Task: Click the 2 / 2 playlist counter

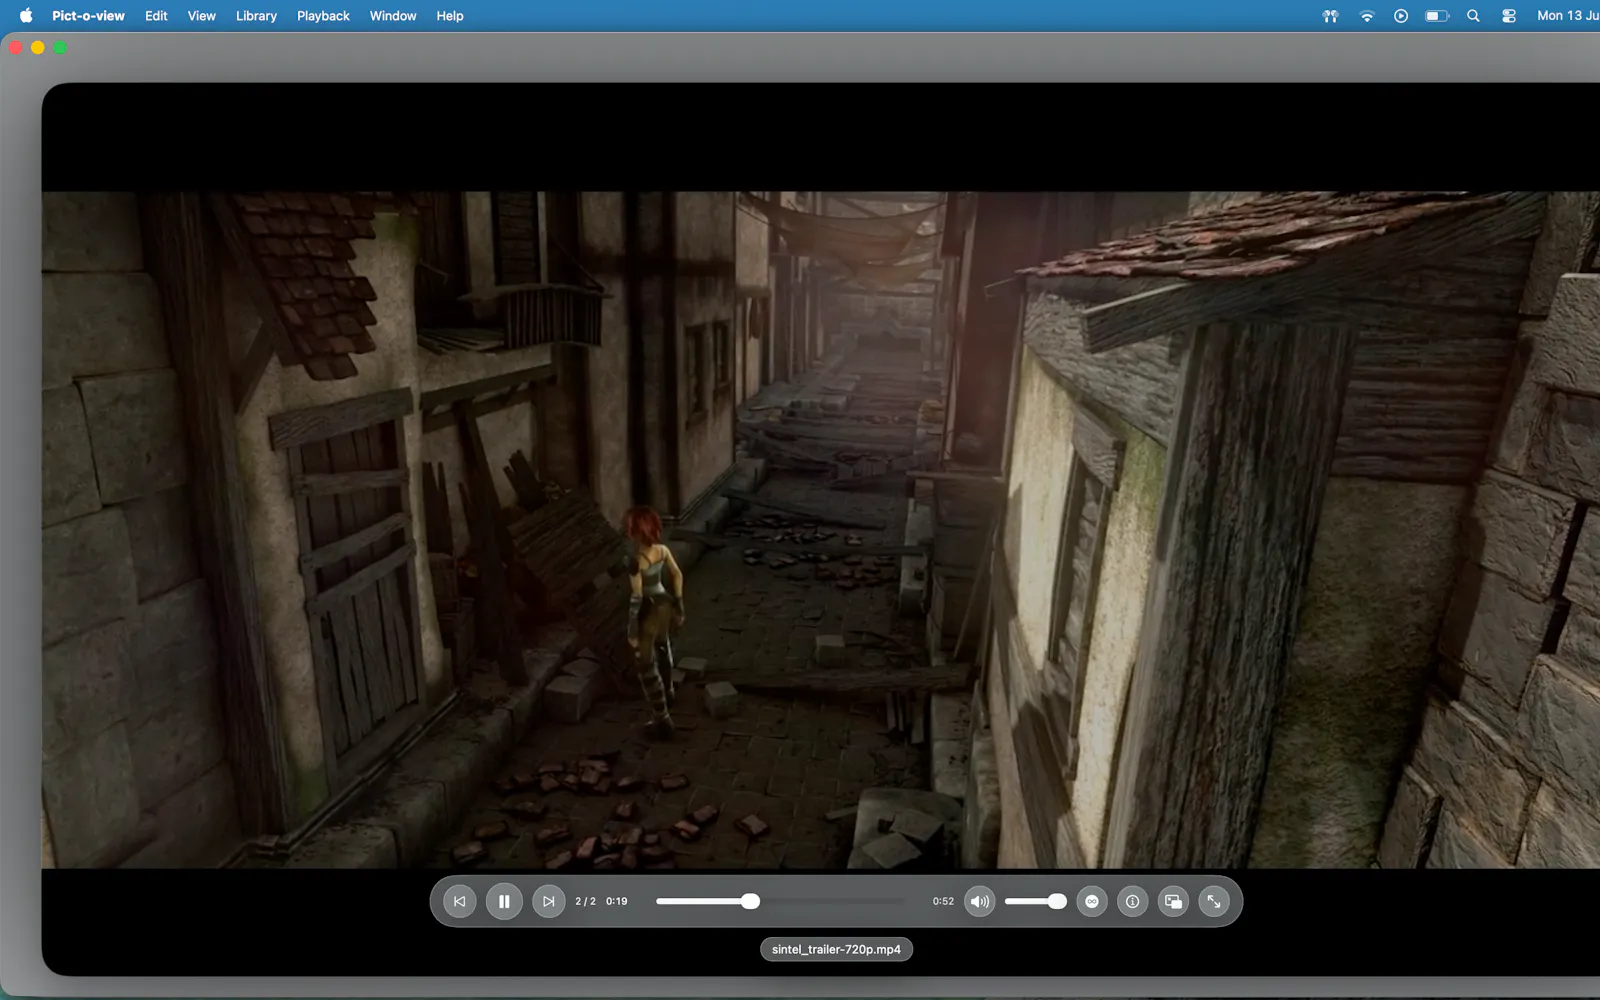Action: 585,901
